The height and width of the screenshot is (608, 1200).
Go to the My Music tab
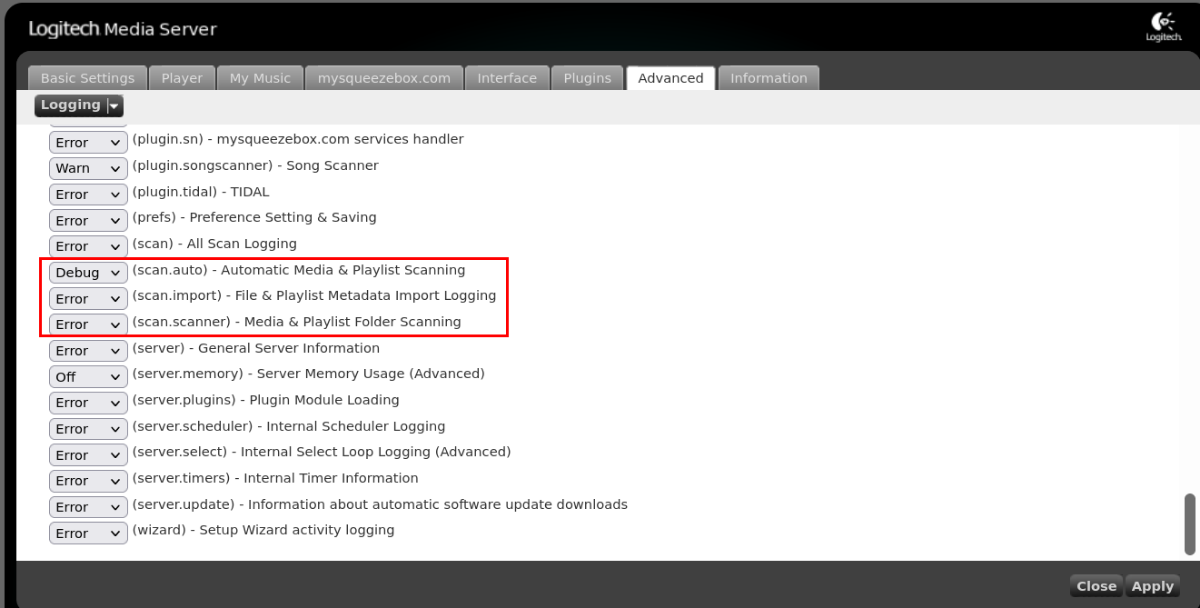260,78
